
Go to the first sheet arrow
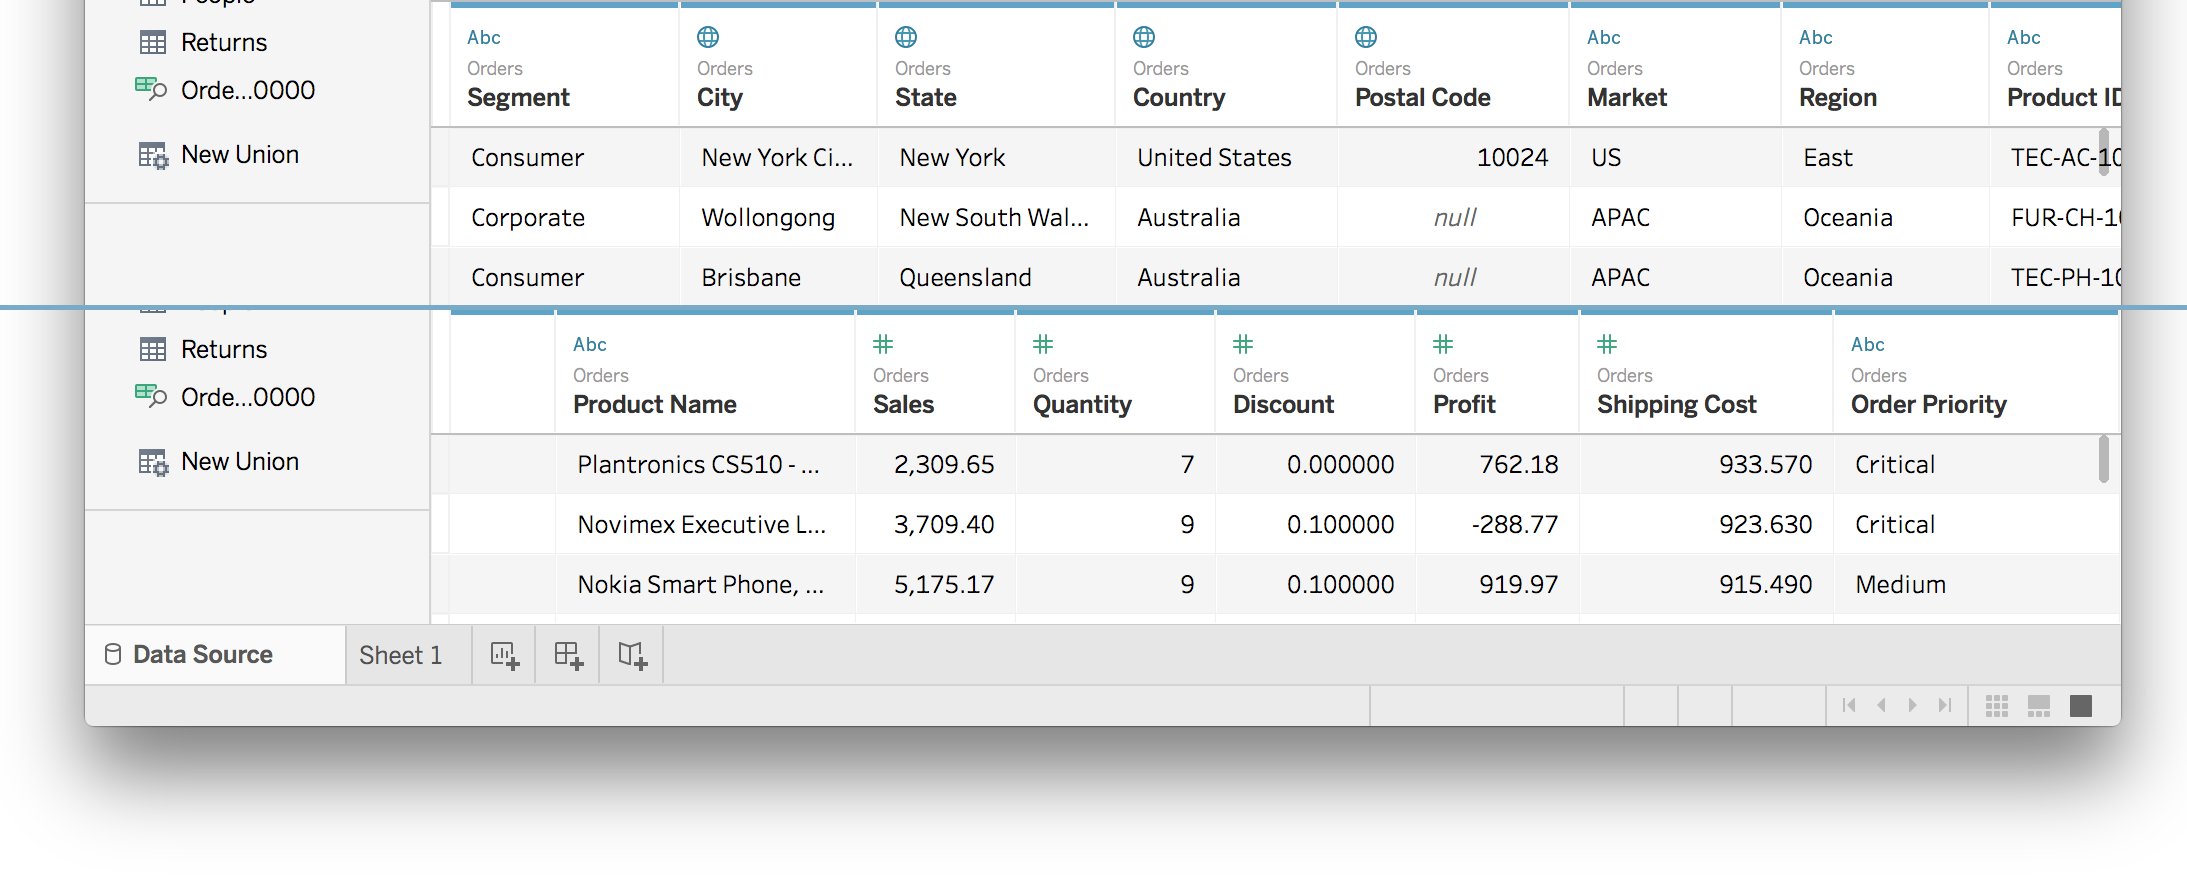(x=1849, y=706)
